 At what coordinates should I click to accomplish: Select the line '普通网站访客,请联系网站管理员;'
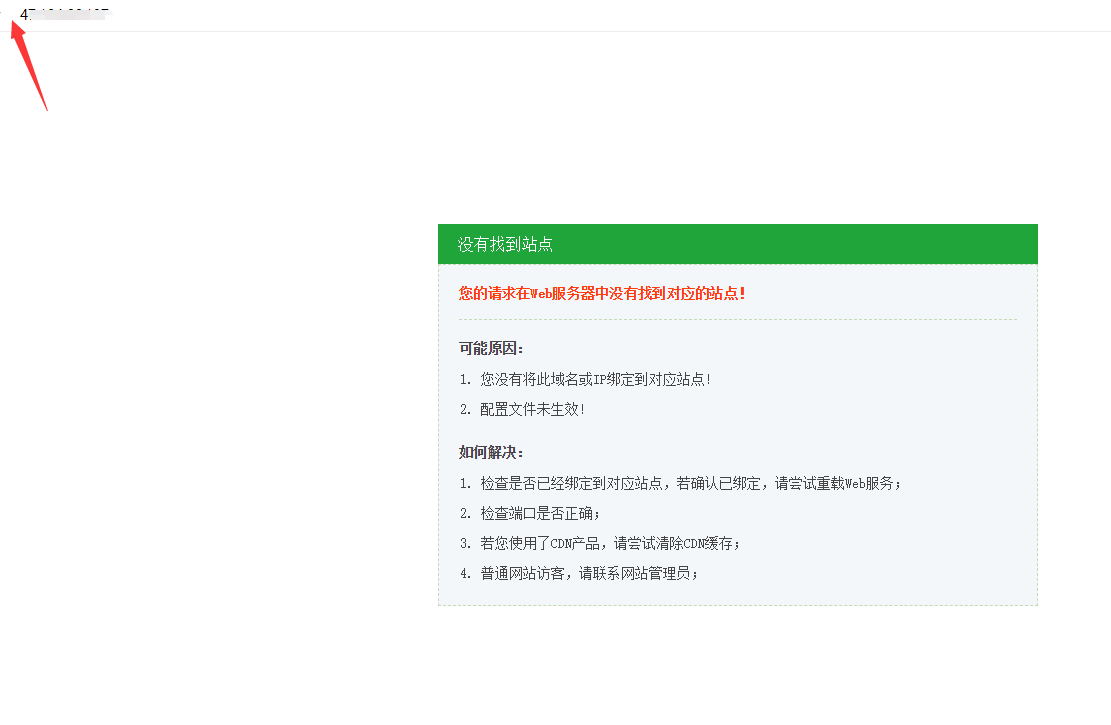(x=589, y=573)
